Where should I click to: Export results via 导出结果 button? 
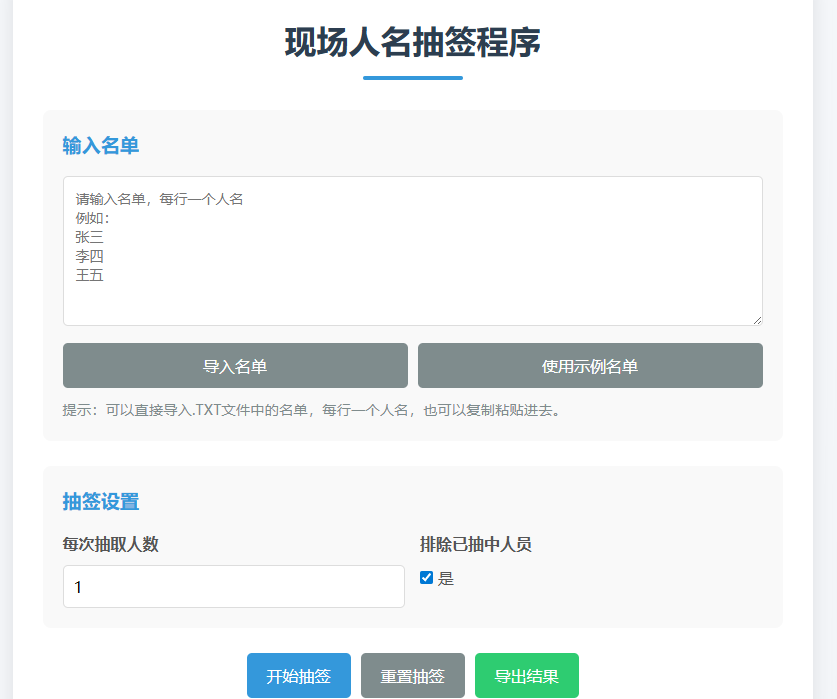[527, 676]
